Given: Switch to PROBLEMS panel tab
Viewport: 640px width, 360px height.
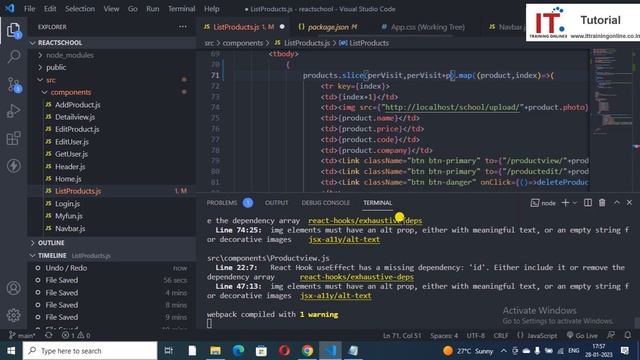Looking at the screenshot, I should coord(222,203).
